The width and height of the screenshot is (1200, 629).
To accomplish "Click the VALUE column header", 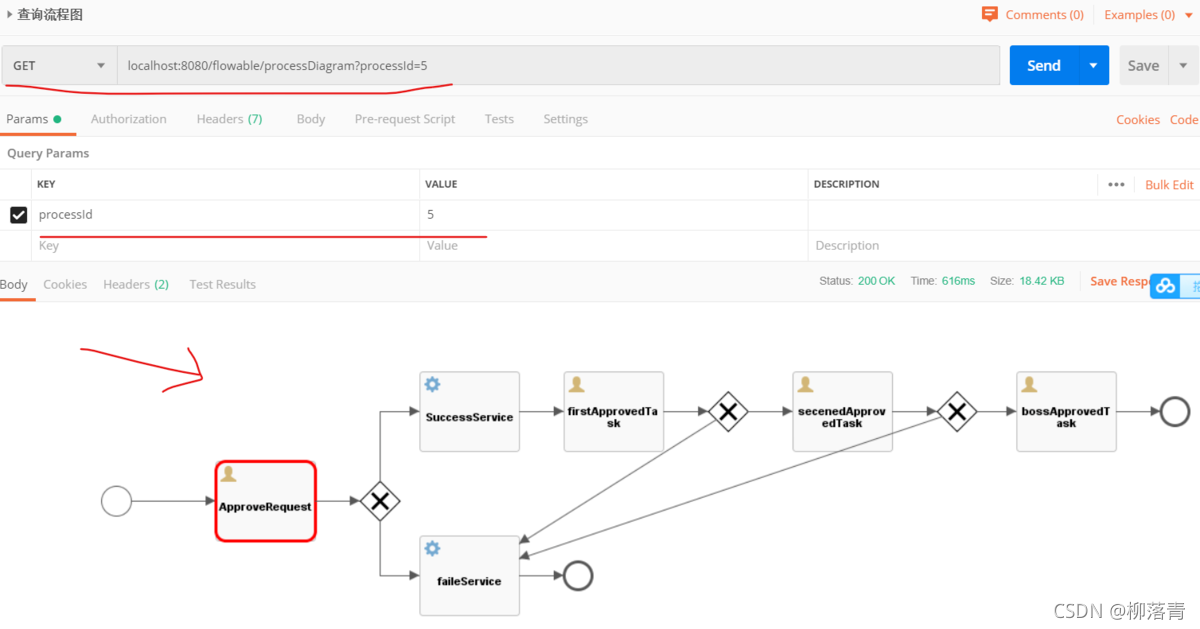I will [x=441, y=185].
